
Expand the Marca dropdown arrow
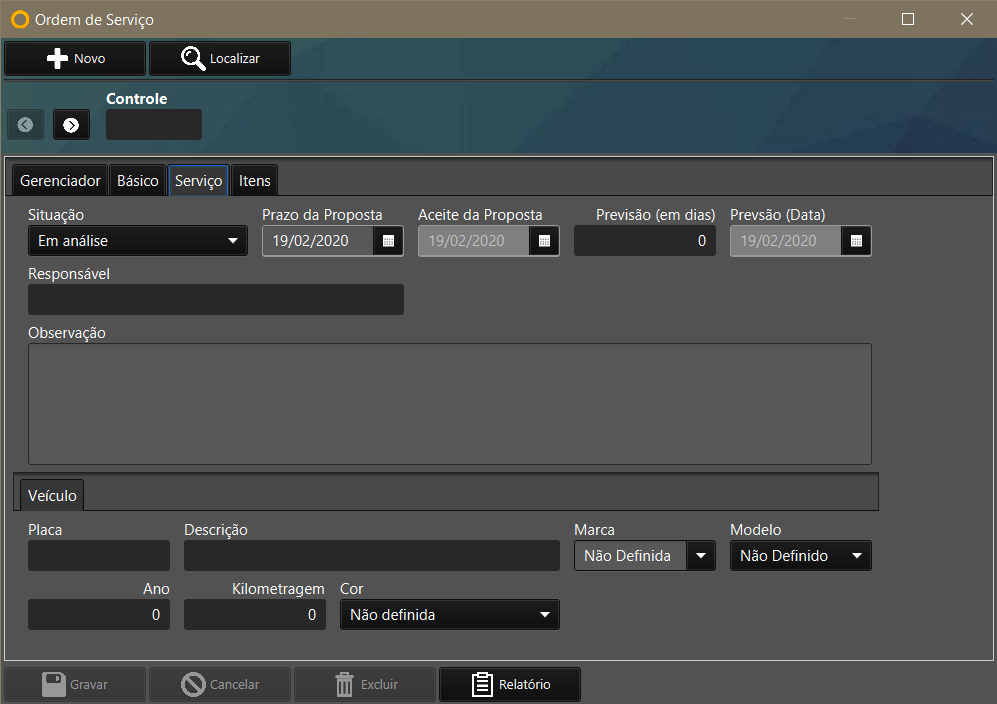[701, 556]
